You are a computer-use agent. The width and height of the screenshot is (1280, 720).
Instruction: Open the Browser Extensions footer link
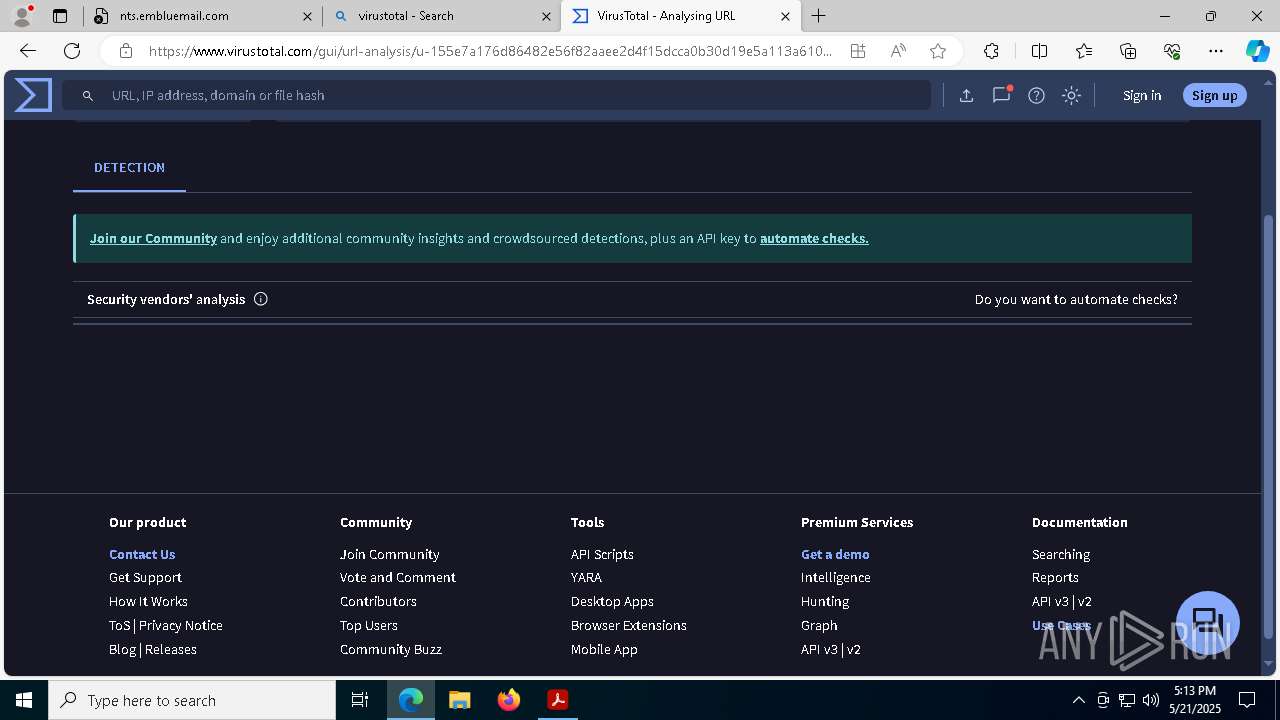629,625
